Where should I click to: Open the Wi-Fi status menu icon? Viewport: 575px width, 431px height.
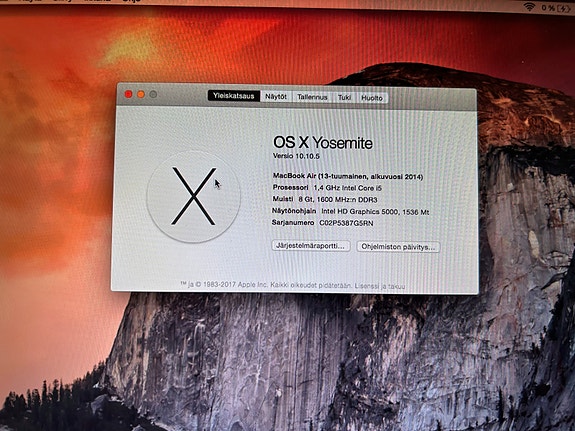(x=529, y=6)
